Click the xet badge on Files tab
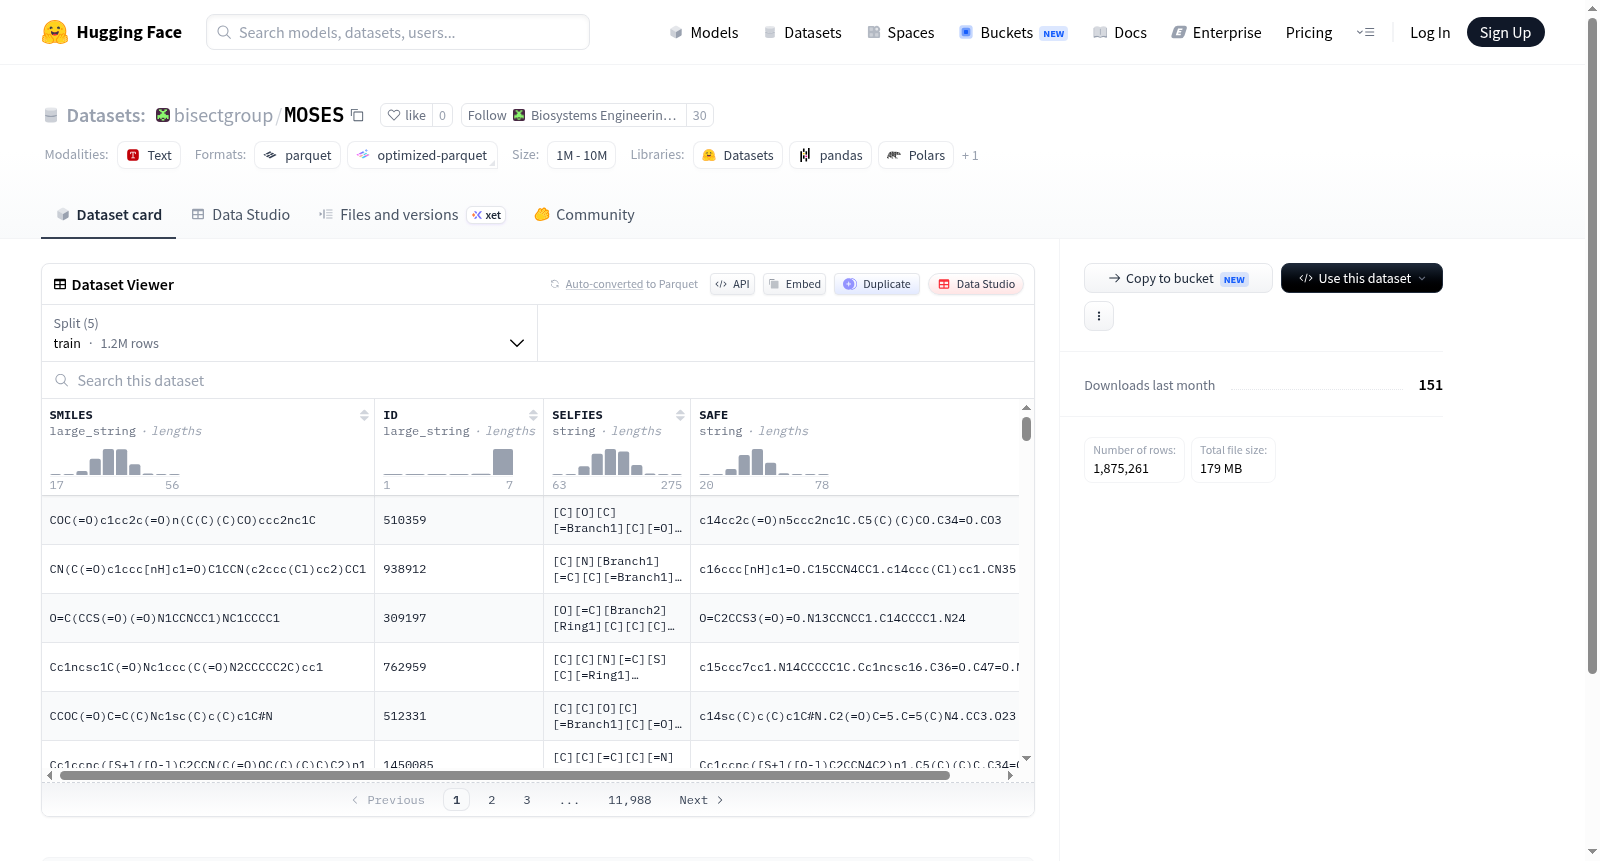The image size is (1600, 861). [487, 215]
